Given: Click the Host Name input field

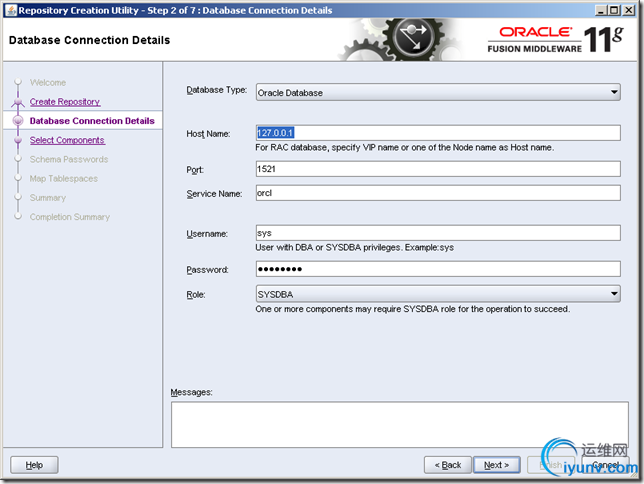Looking at the screenshot, I should 438,133.
